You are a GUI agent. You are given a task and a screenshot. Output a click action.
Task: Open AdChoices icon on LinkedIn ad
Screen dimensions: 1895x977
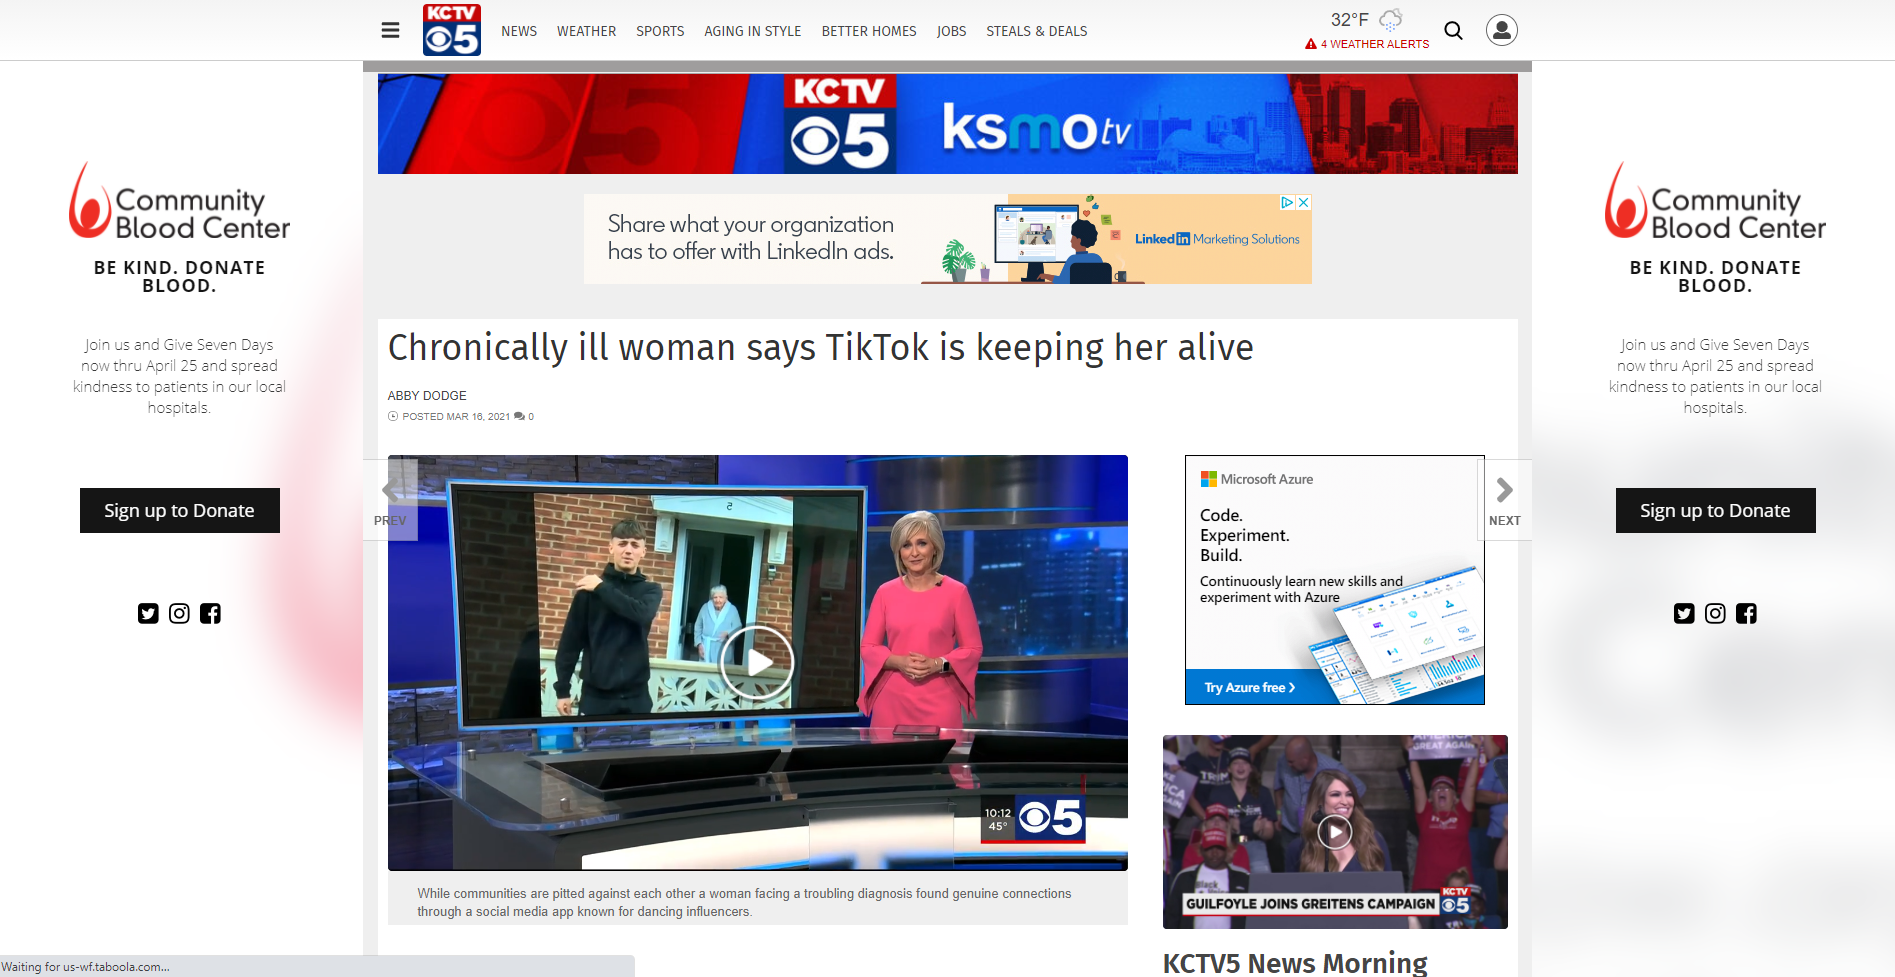click(1288, 202)
